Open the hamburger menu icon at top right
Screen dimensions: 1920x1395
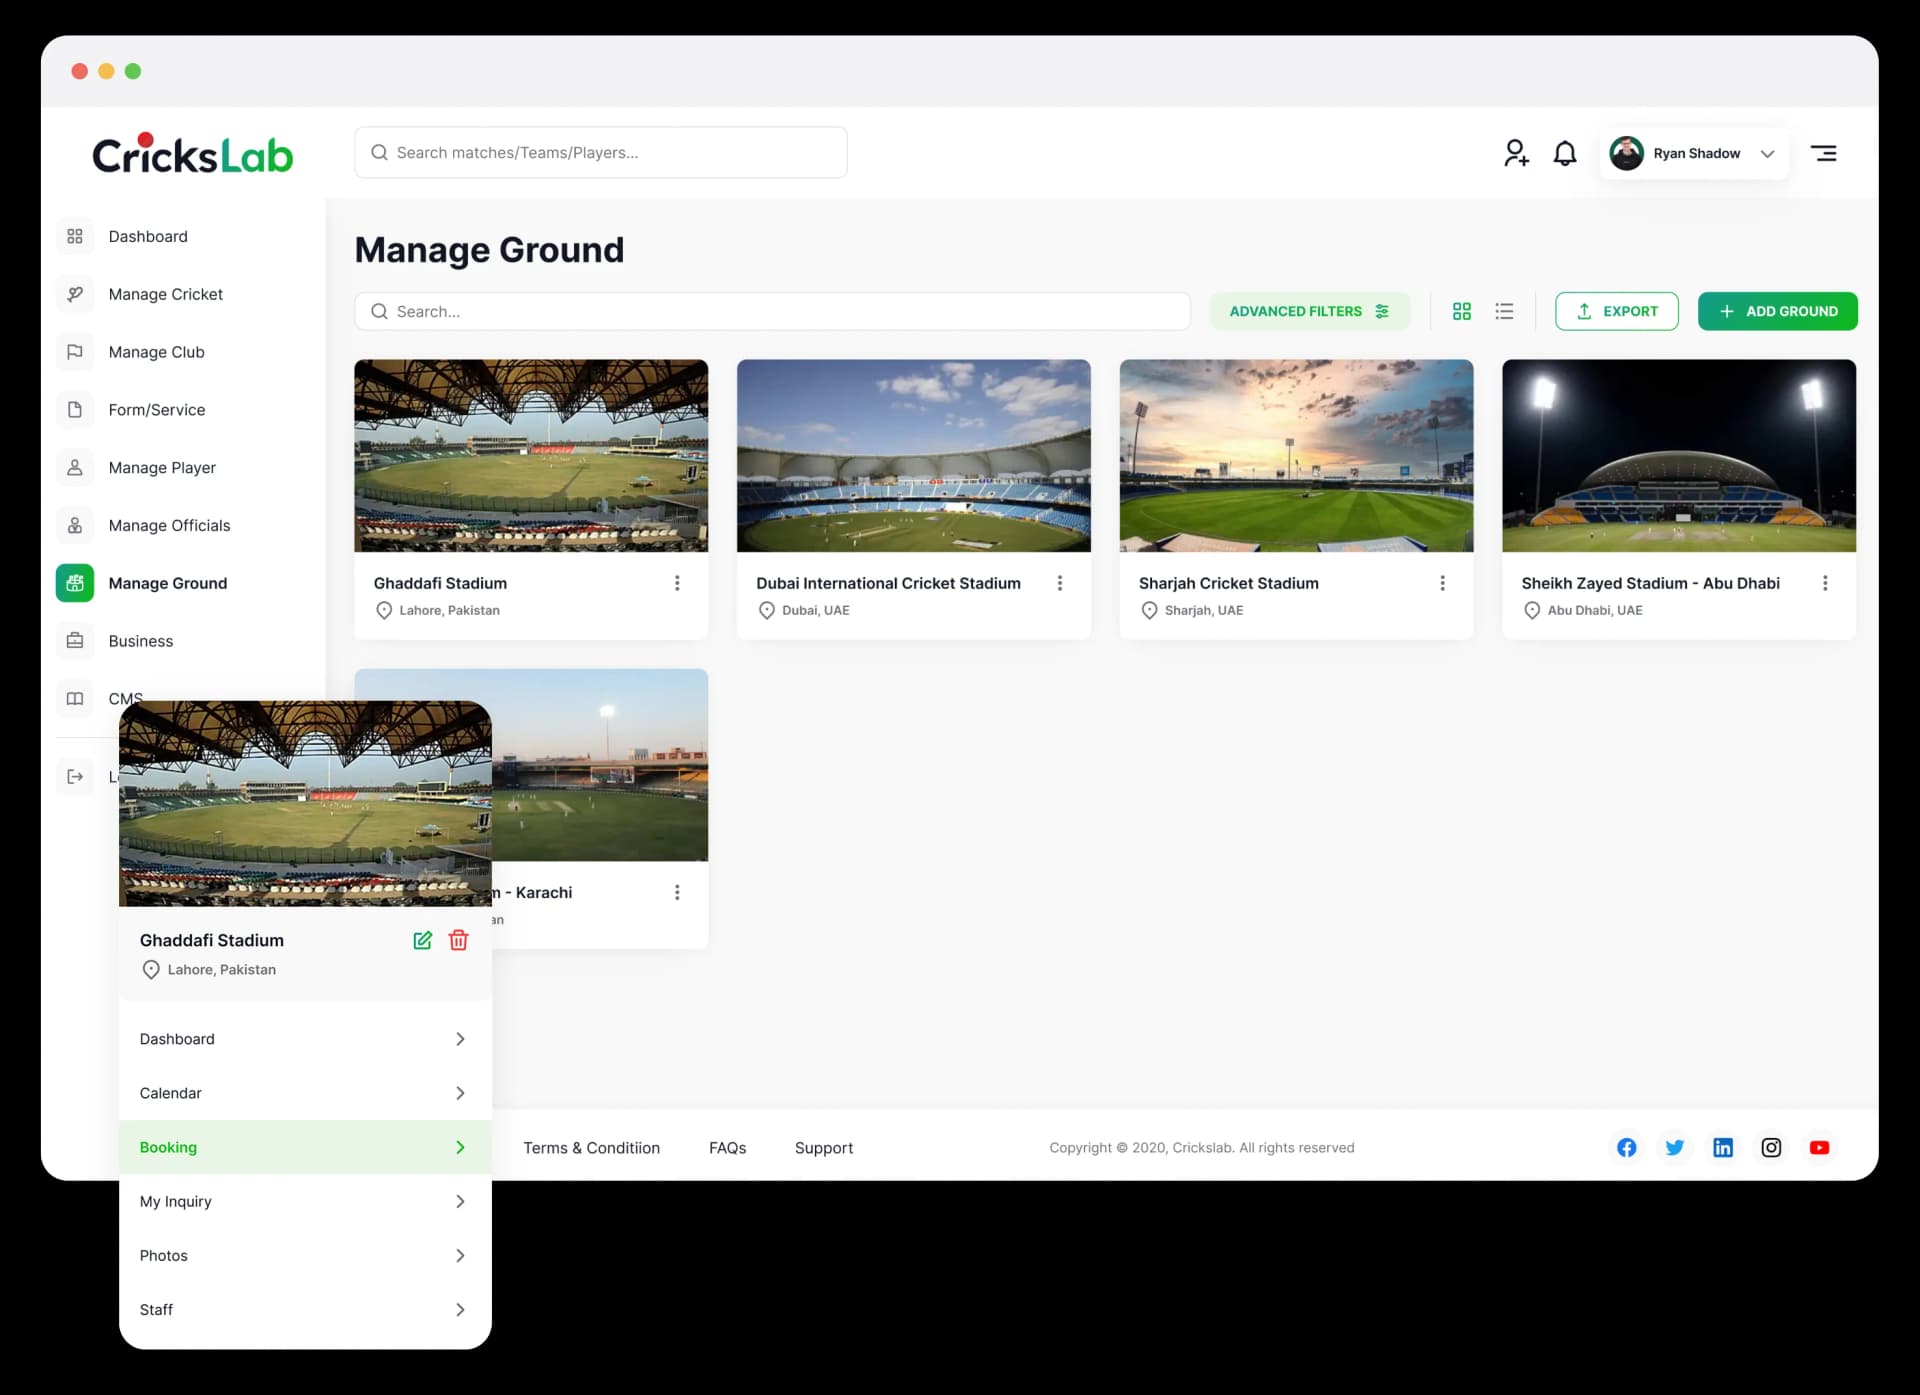(x=1824, y=153)
